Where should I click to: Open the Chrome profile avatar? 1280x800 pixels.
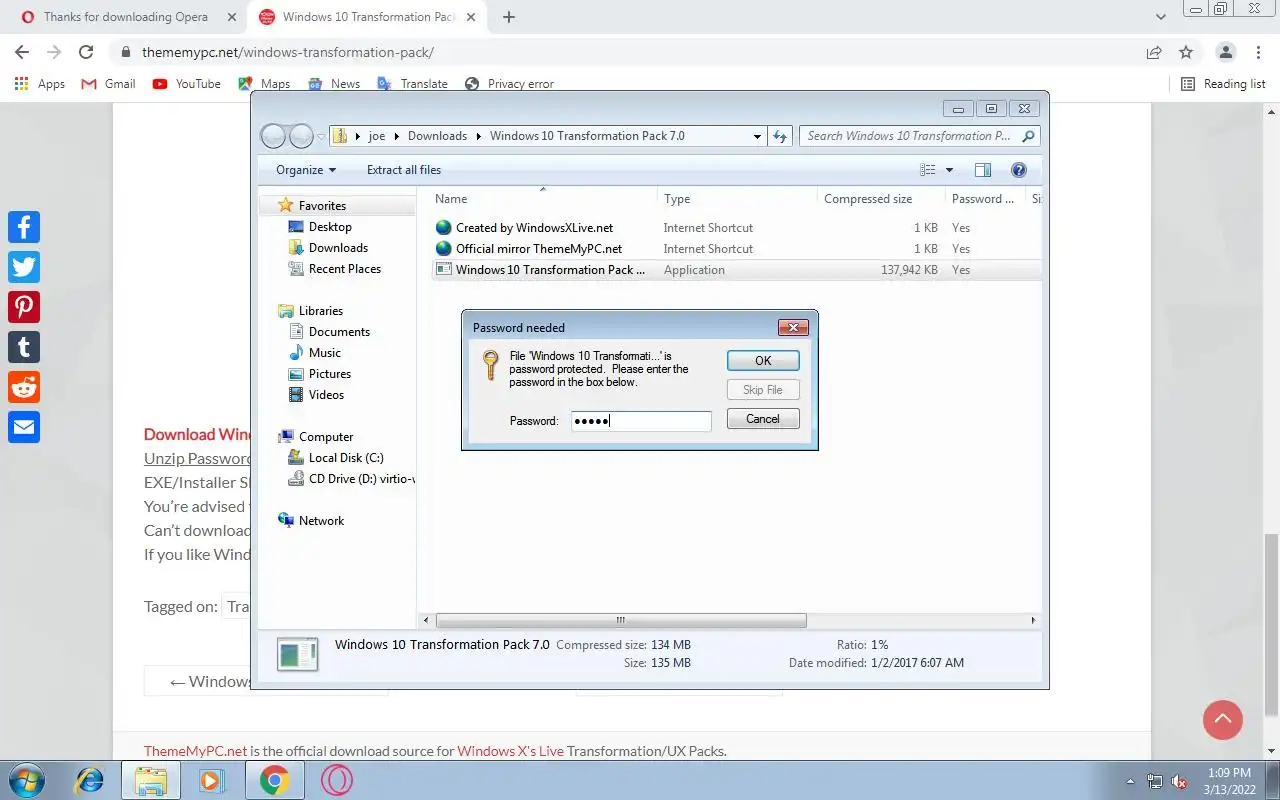1225,52
